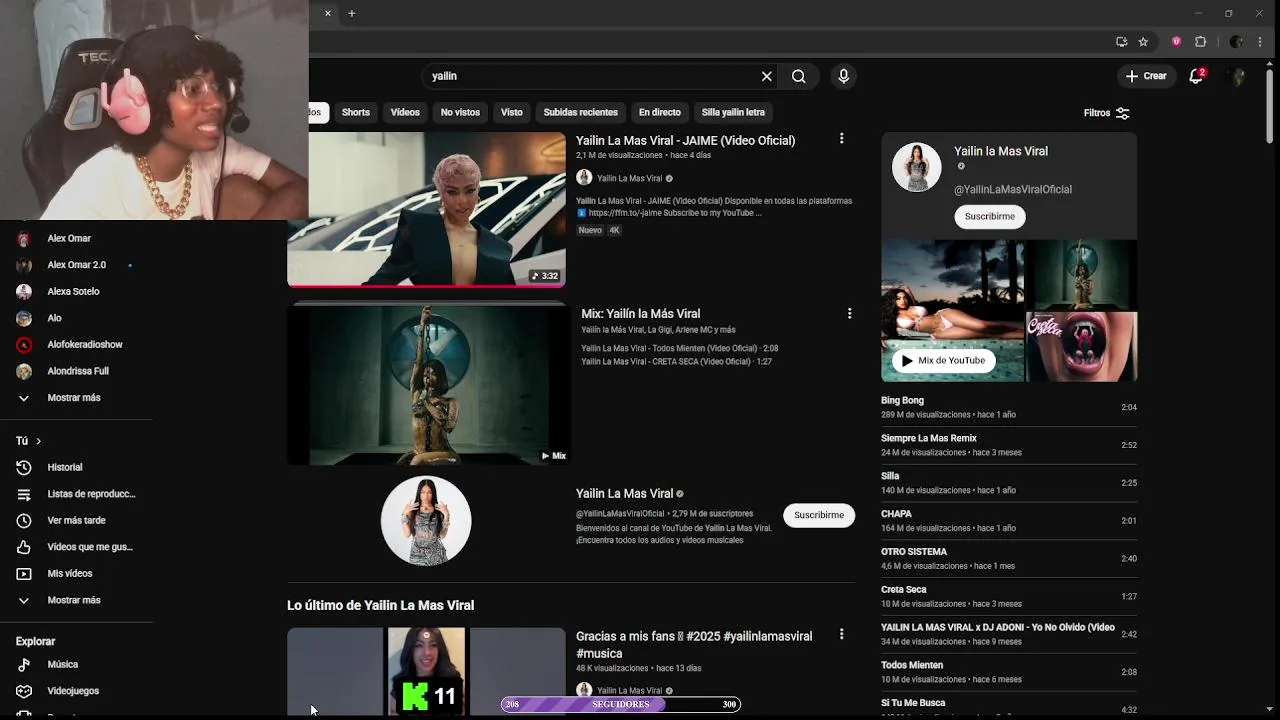The width and height of the screenshot is (1280, 720).
Task: Expand Mostrar más under Tú section
Action: (x=76, y=600)
